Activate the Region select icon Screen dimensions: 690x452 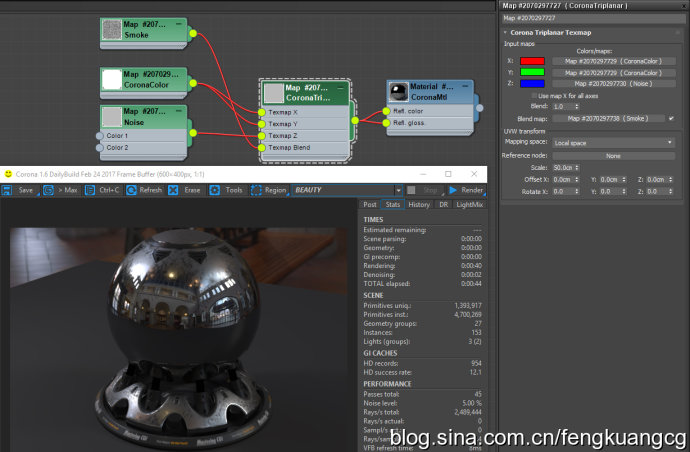(256, 190)
